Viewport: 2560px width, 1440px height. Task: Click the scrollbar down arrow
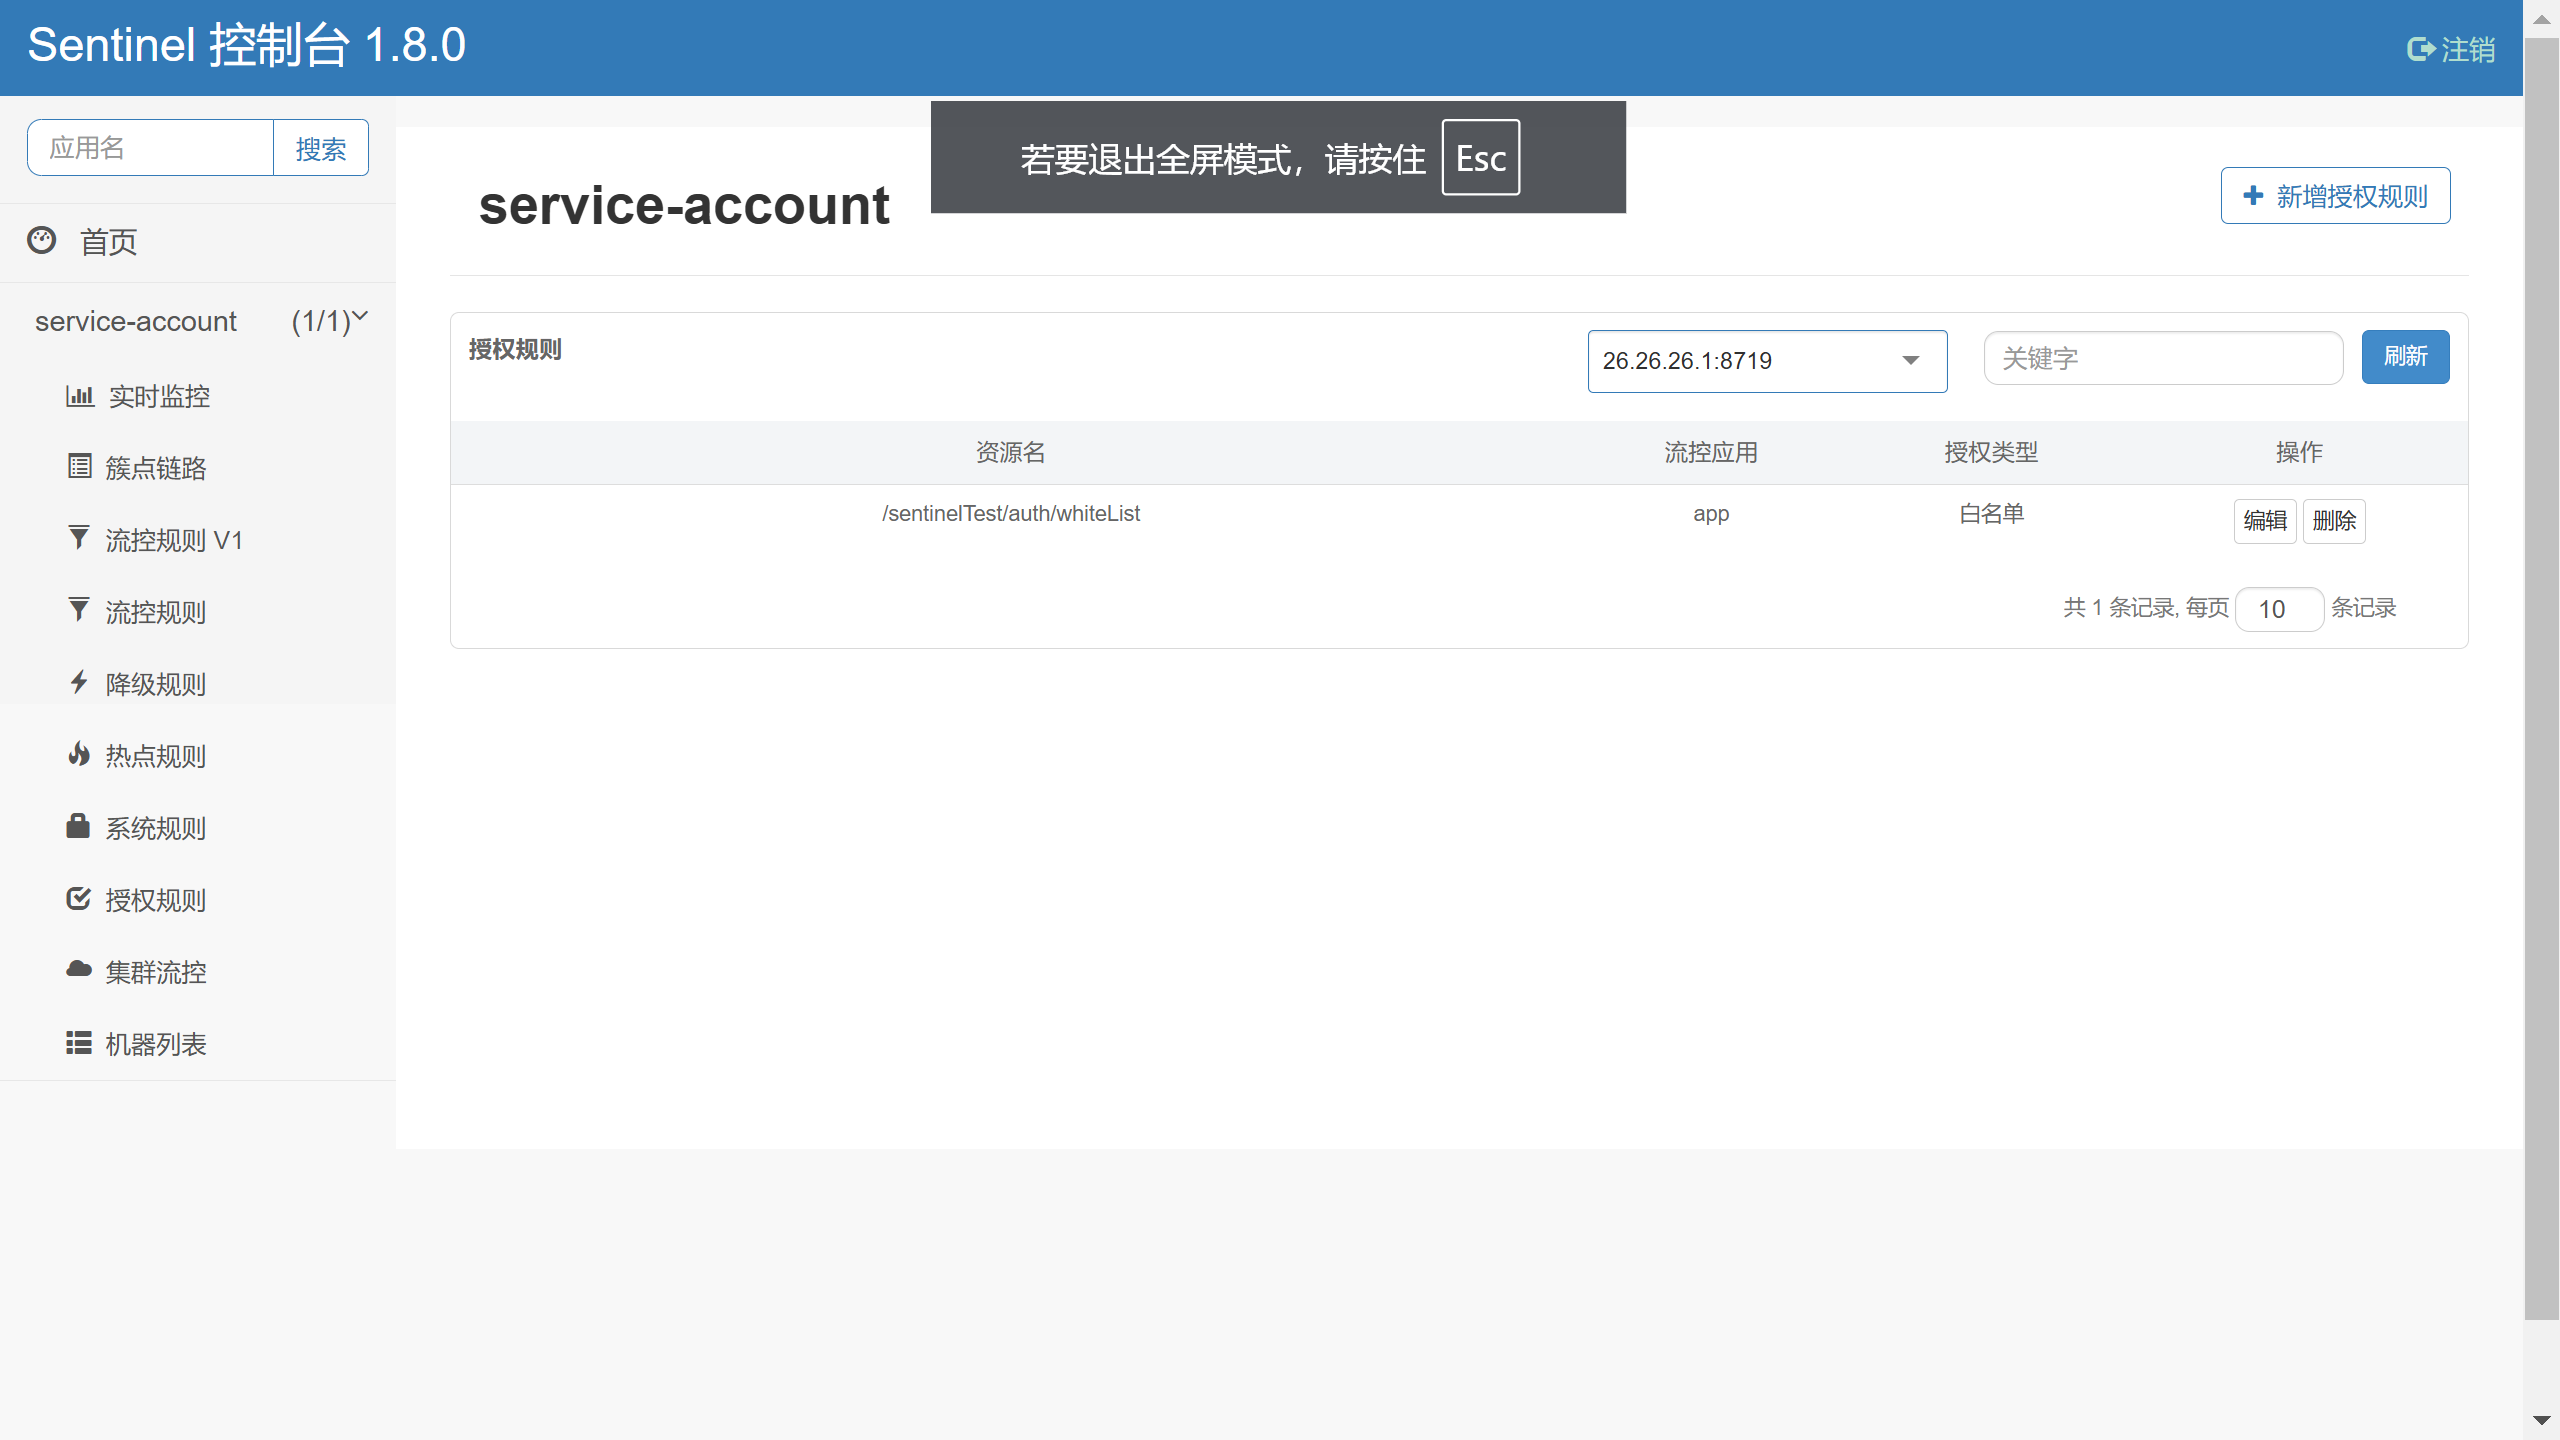[2541, 1421]
